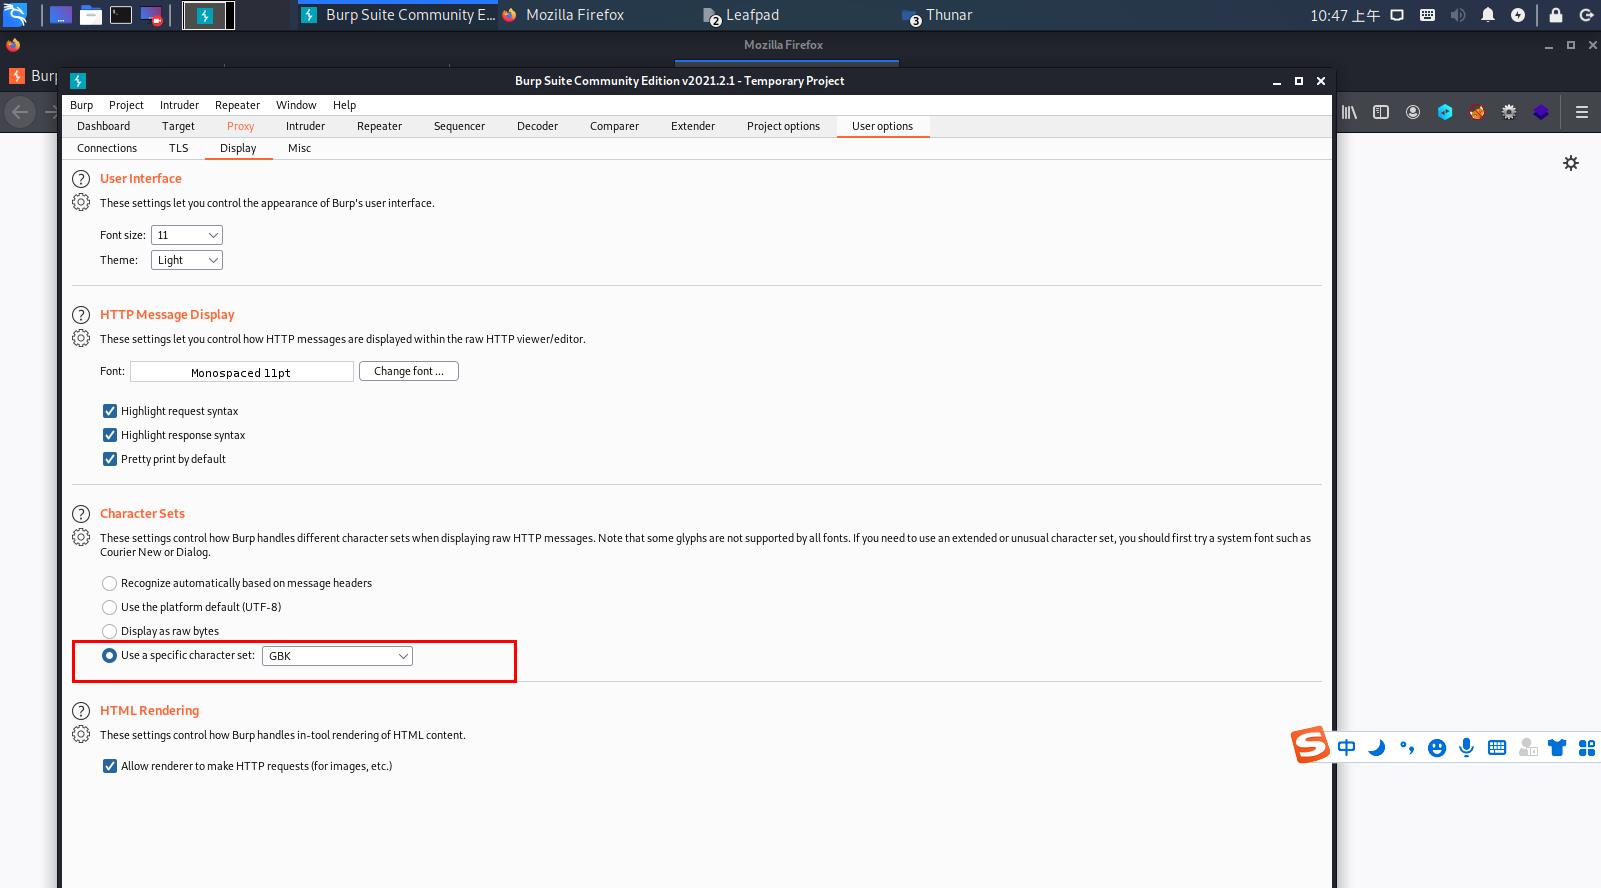
Task: Open the Project menu
Action: point(126,105)
